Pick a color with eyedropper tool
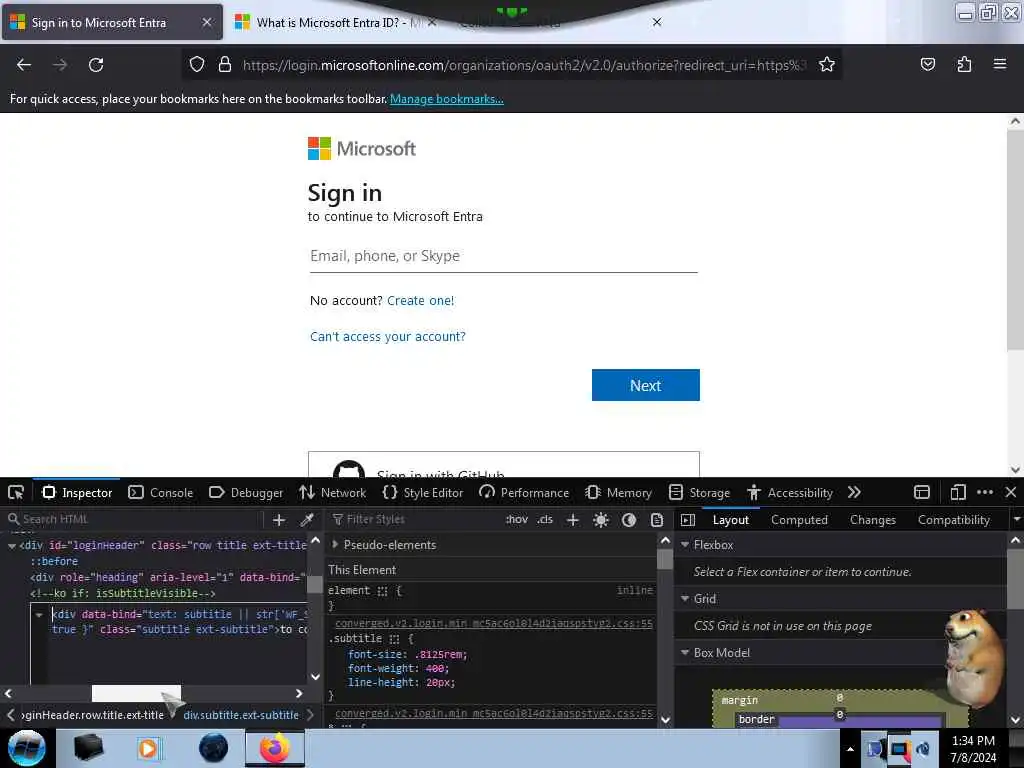Screen dimensions: 1024x768 tap(306, 520)
